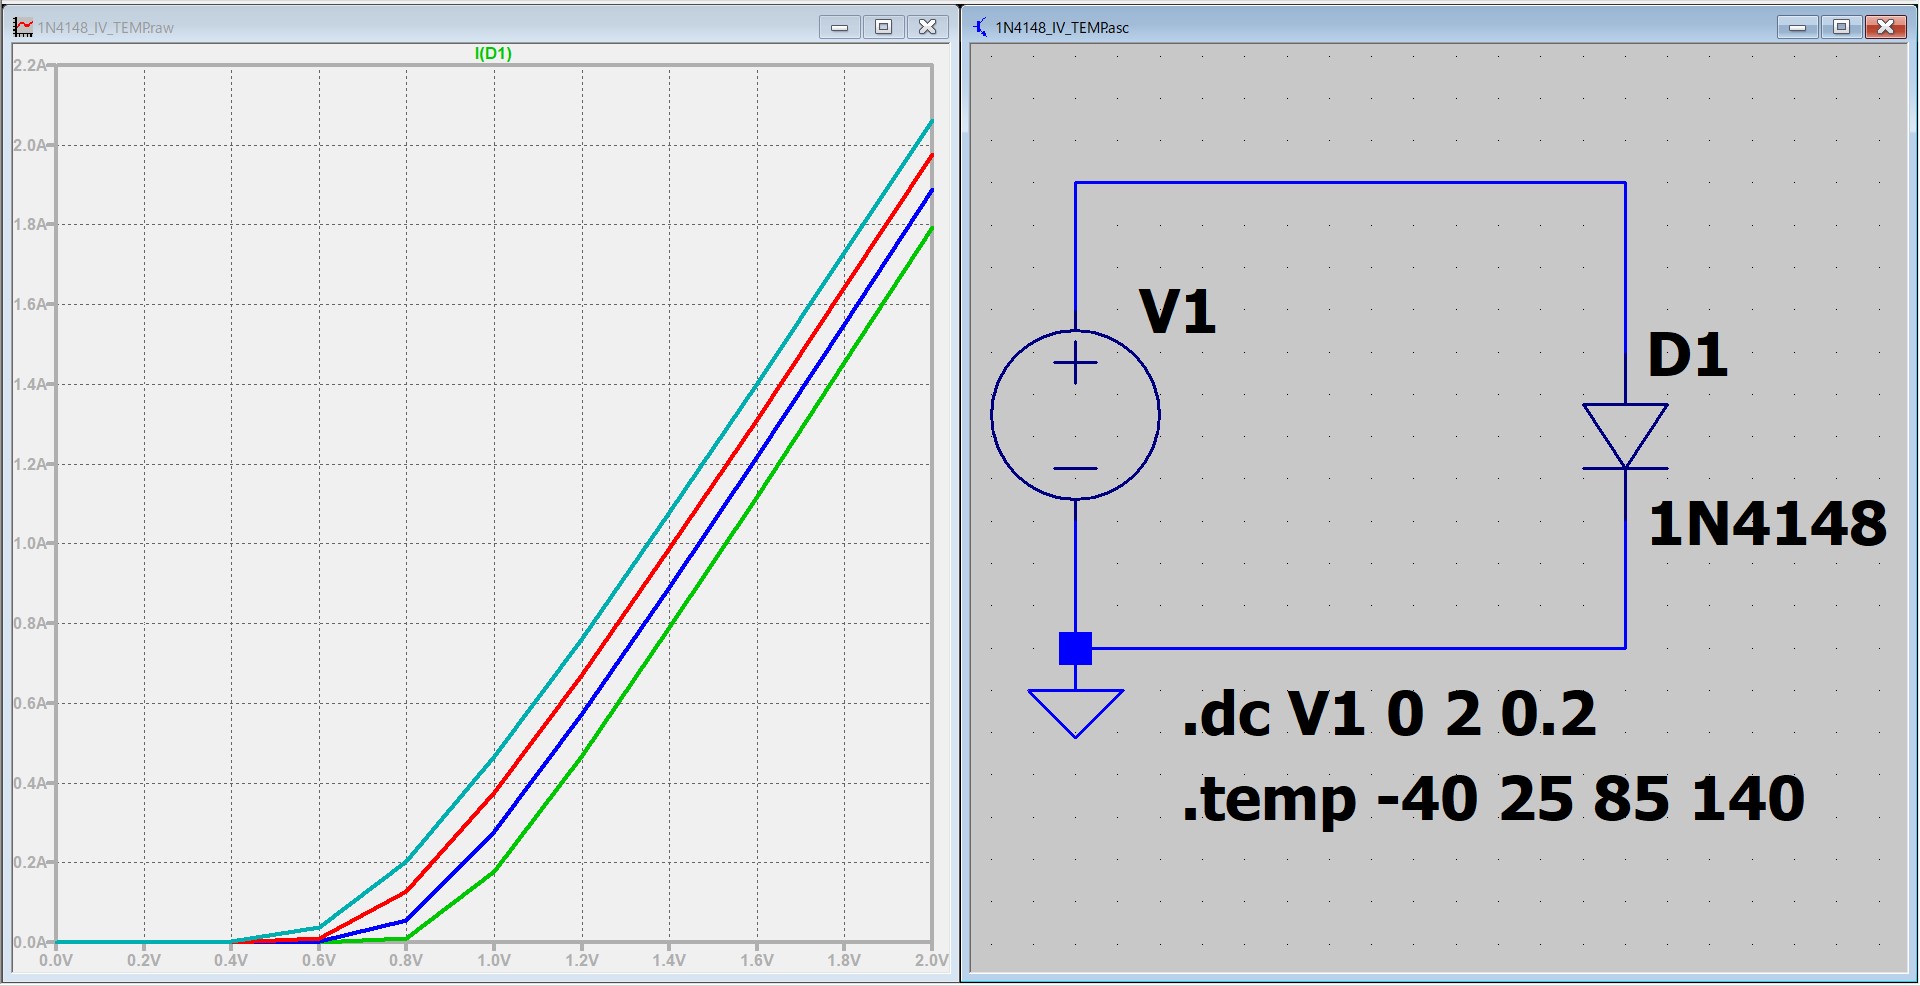The width and height of the screenshot is (1920, 986).
Task: Click the 1.0V label on horizontal axis
Action: 493,961
